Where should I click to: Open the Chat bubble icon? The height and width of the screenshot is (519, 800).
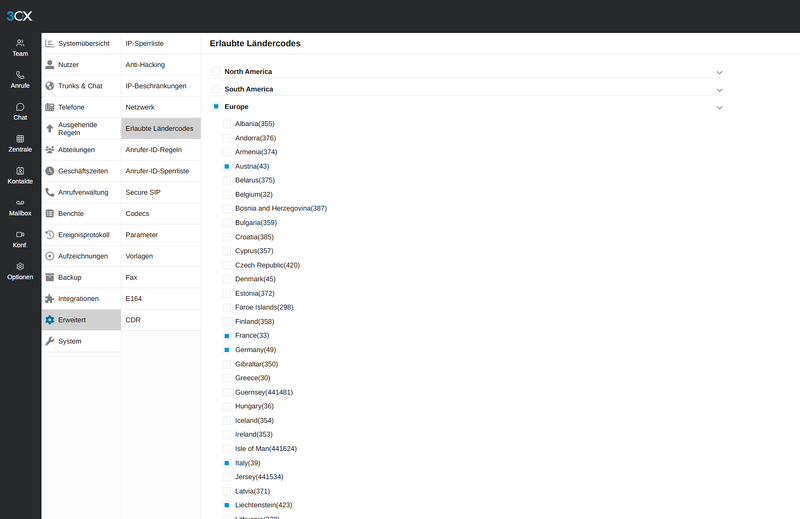click(x=20, y=107)
